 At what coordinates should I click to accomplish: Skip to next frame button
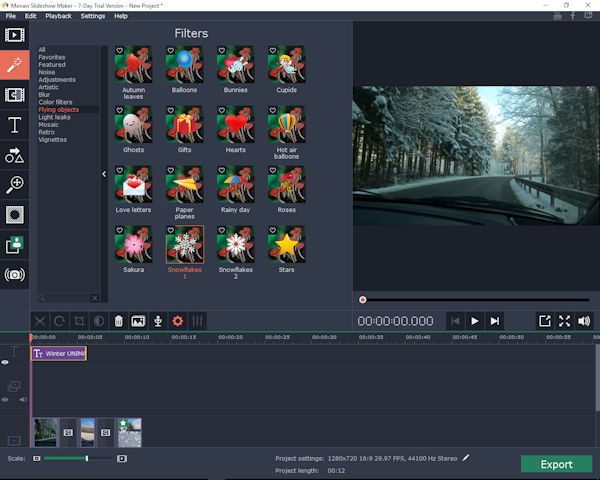coord(494,321)
